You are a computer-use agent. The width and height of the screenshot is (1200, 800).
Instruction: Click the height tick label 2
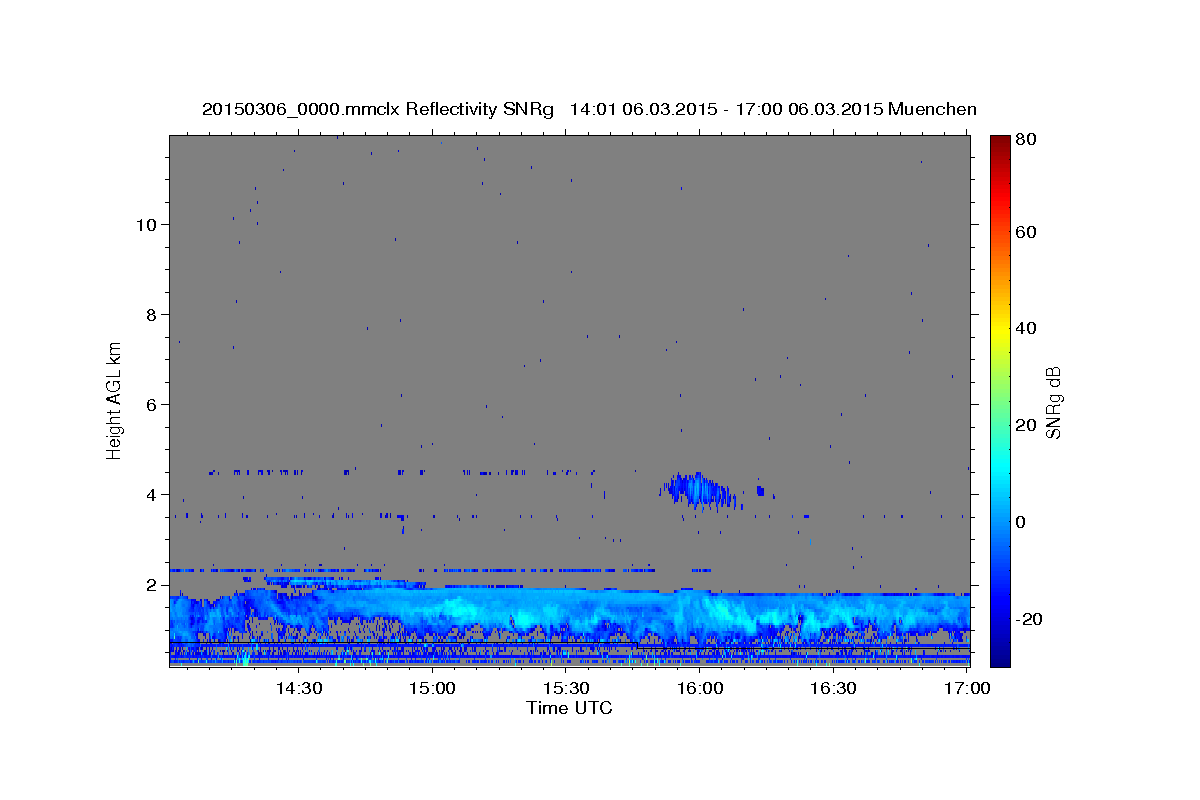(x=150, y=584)
